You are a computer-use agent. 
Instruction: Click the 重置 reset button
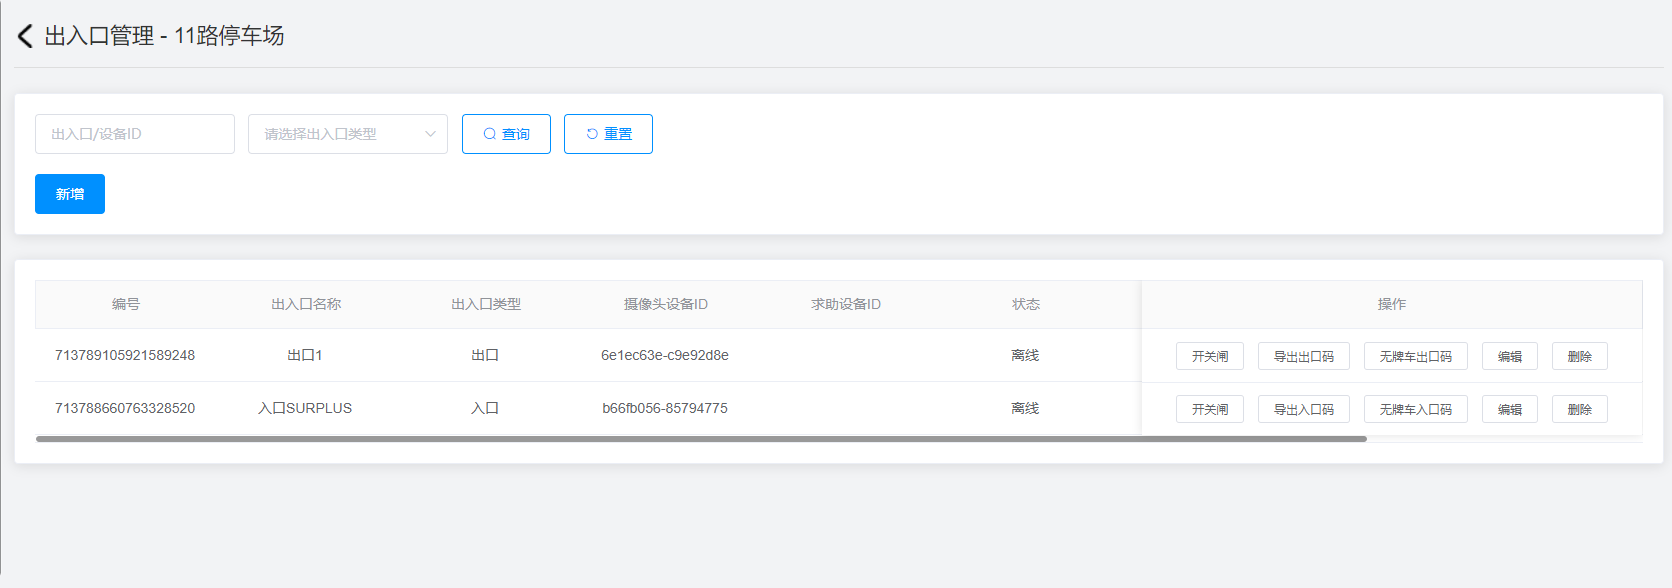(608, 134)
